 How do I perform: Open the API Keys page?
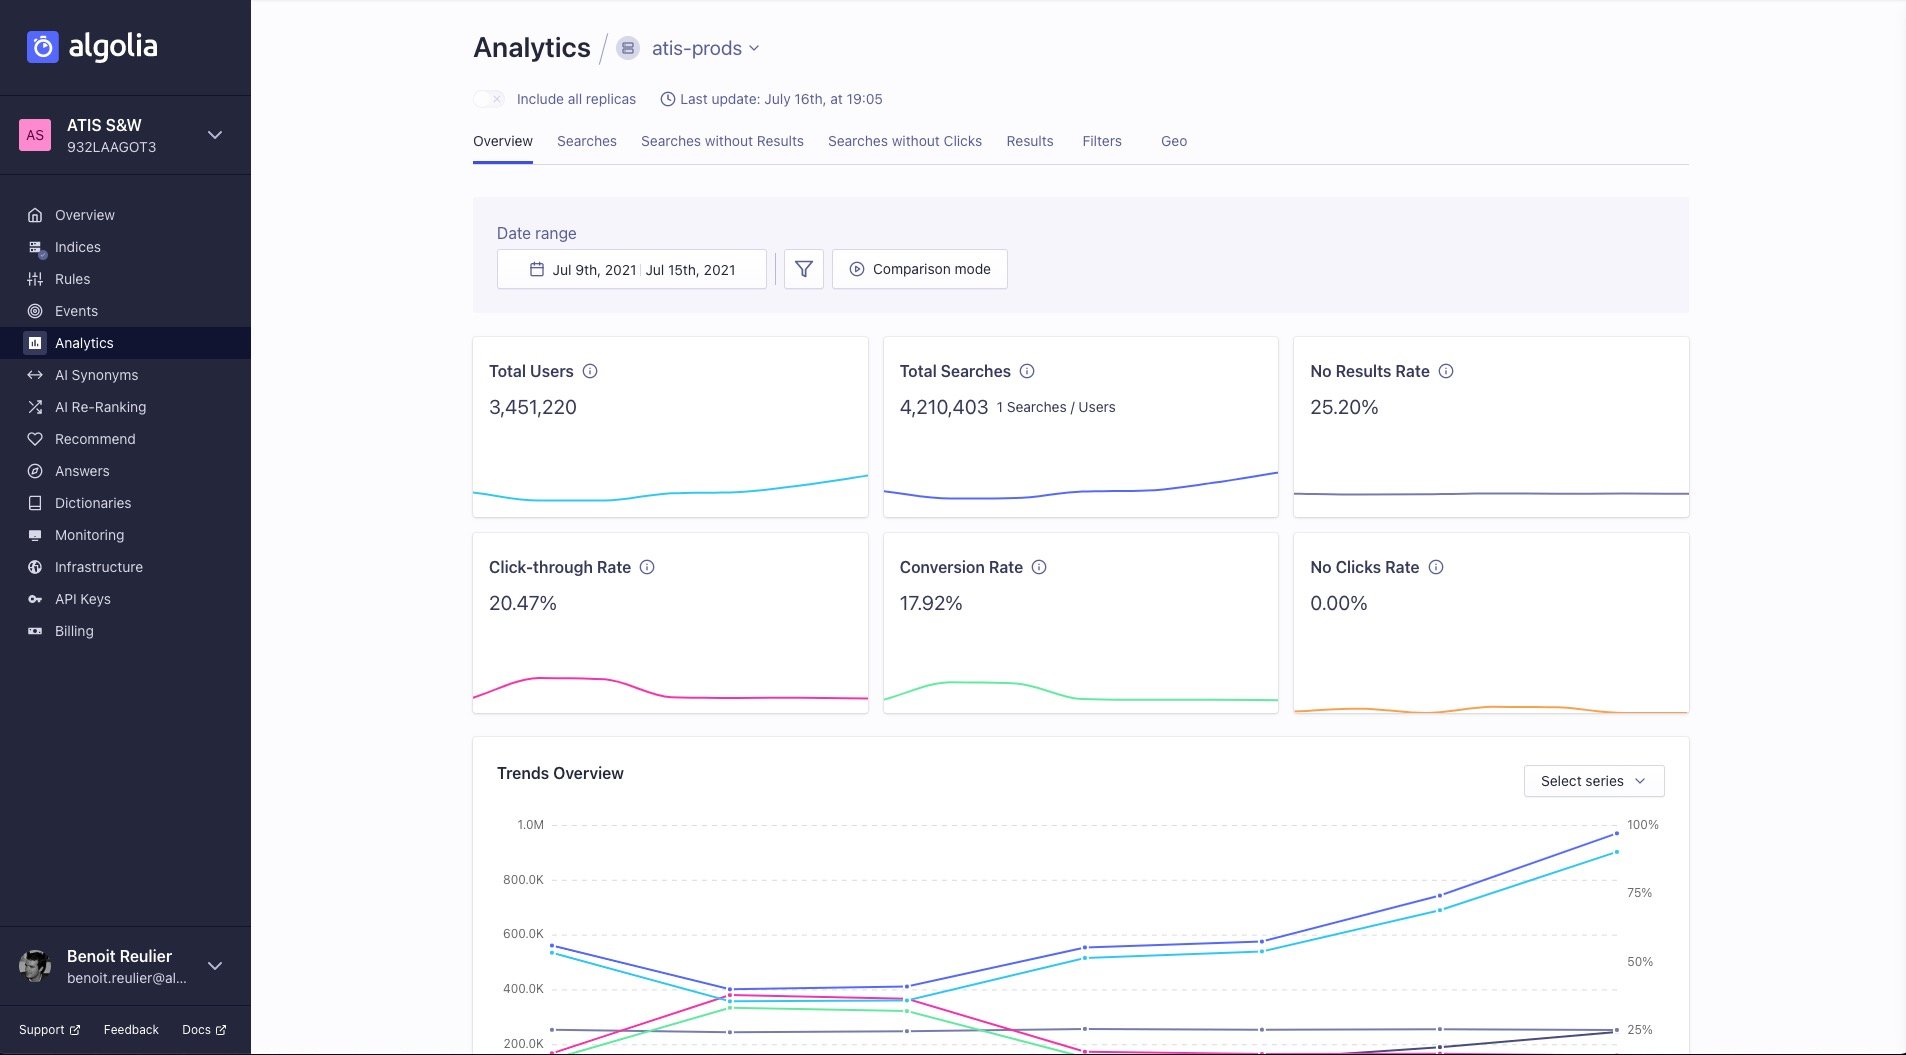click(x=82, y=599)
